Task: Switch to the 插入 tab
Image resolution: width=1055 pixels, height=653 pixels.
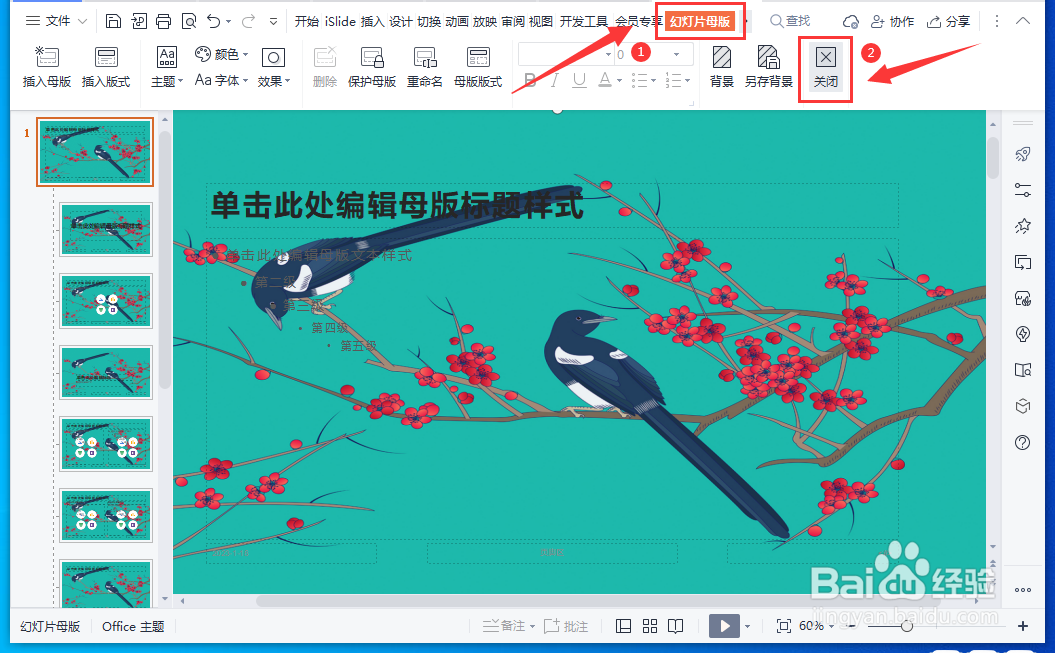Action: (372, 22)
